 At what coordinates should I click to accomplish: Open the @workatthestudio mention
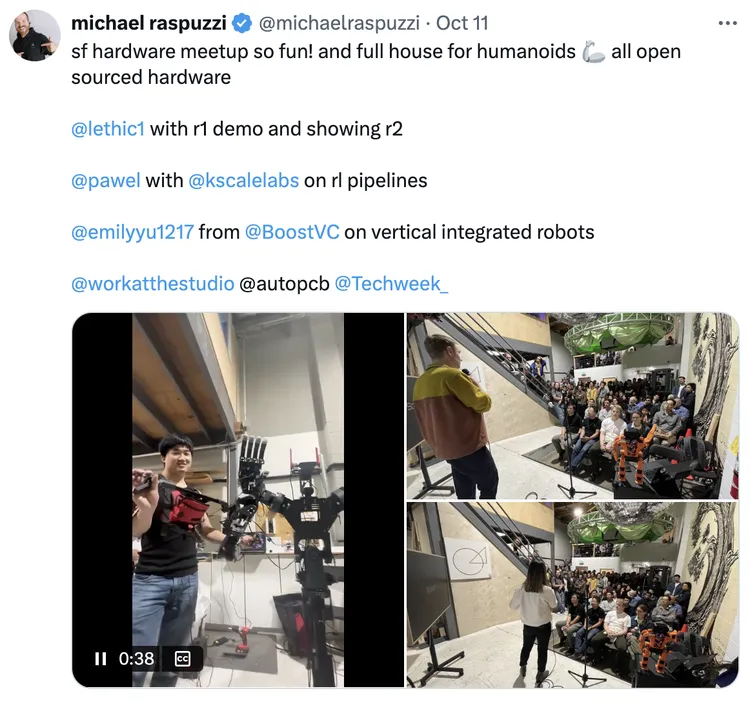152,284
